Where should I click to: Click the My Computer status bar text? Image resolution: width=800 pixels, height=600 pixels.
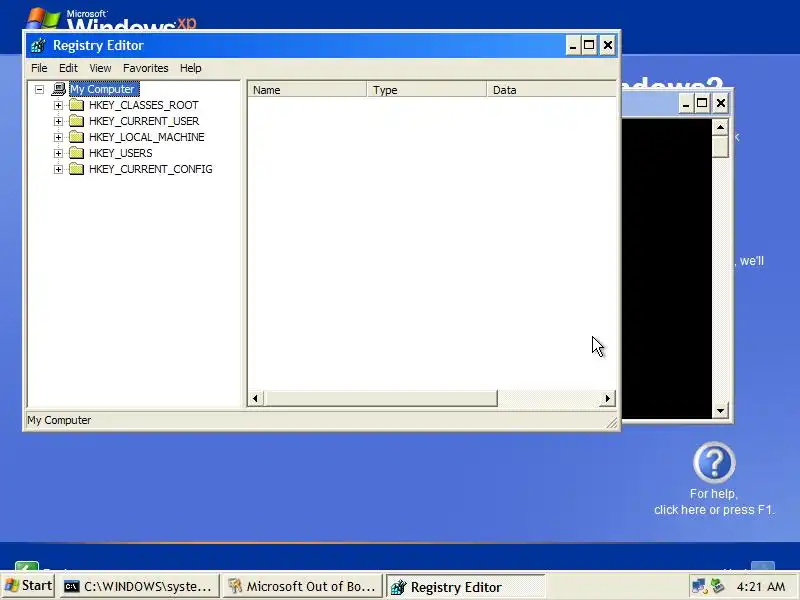coord(59,420)
